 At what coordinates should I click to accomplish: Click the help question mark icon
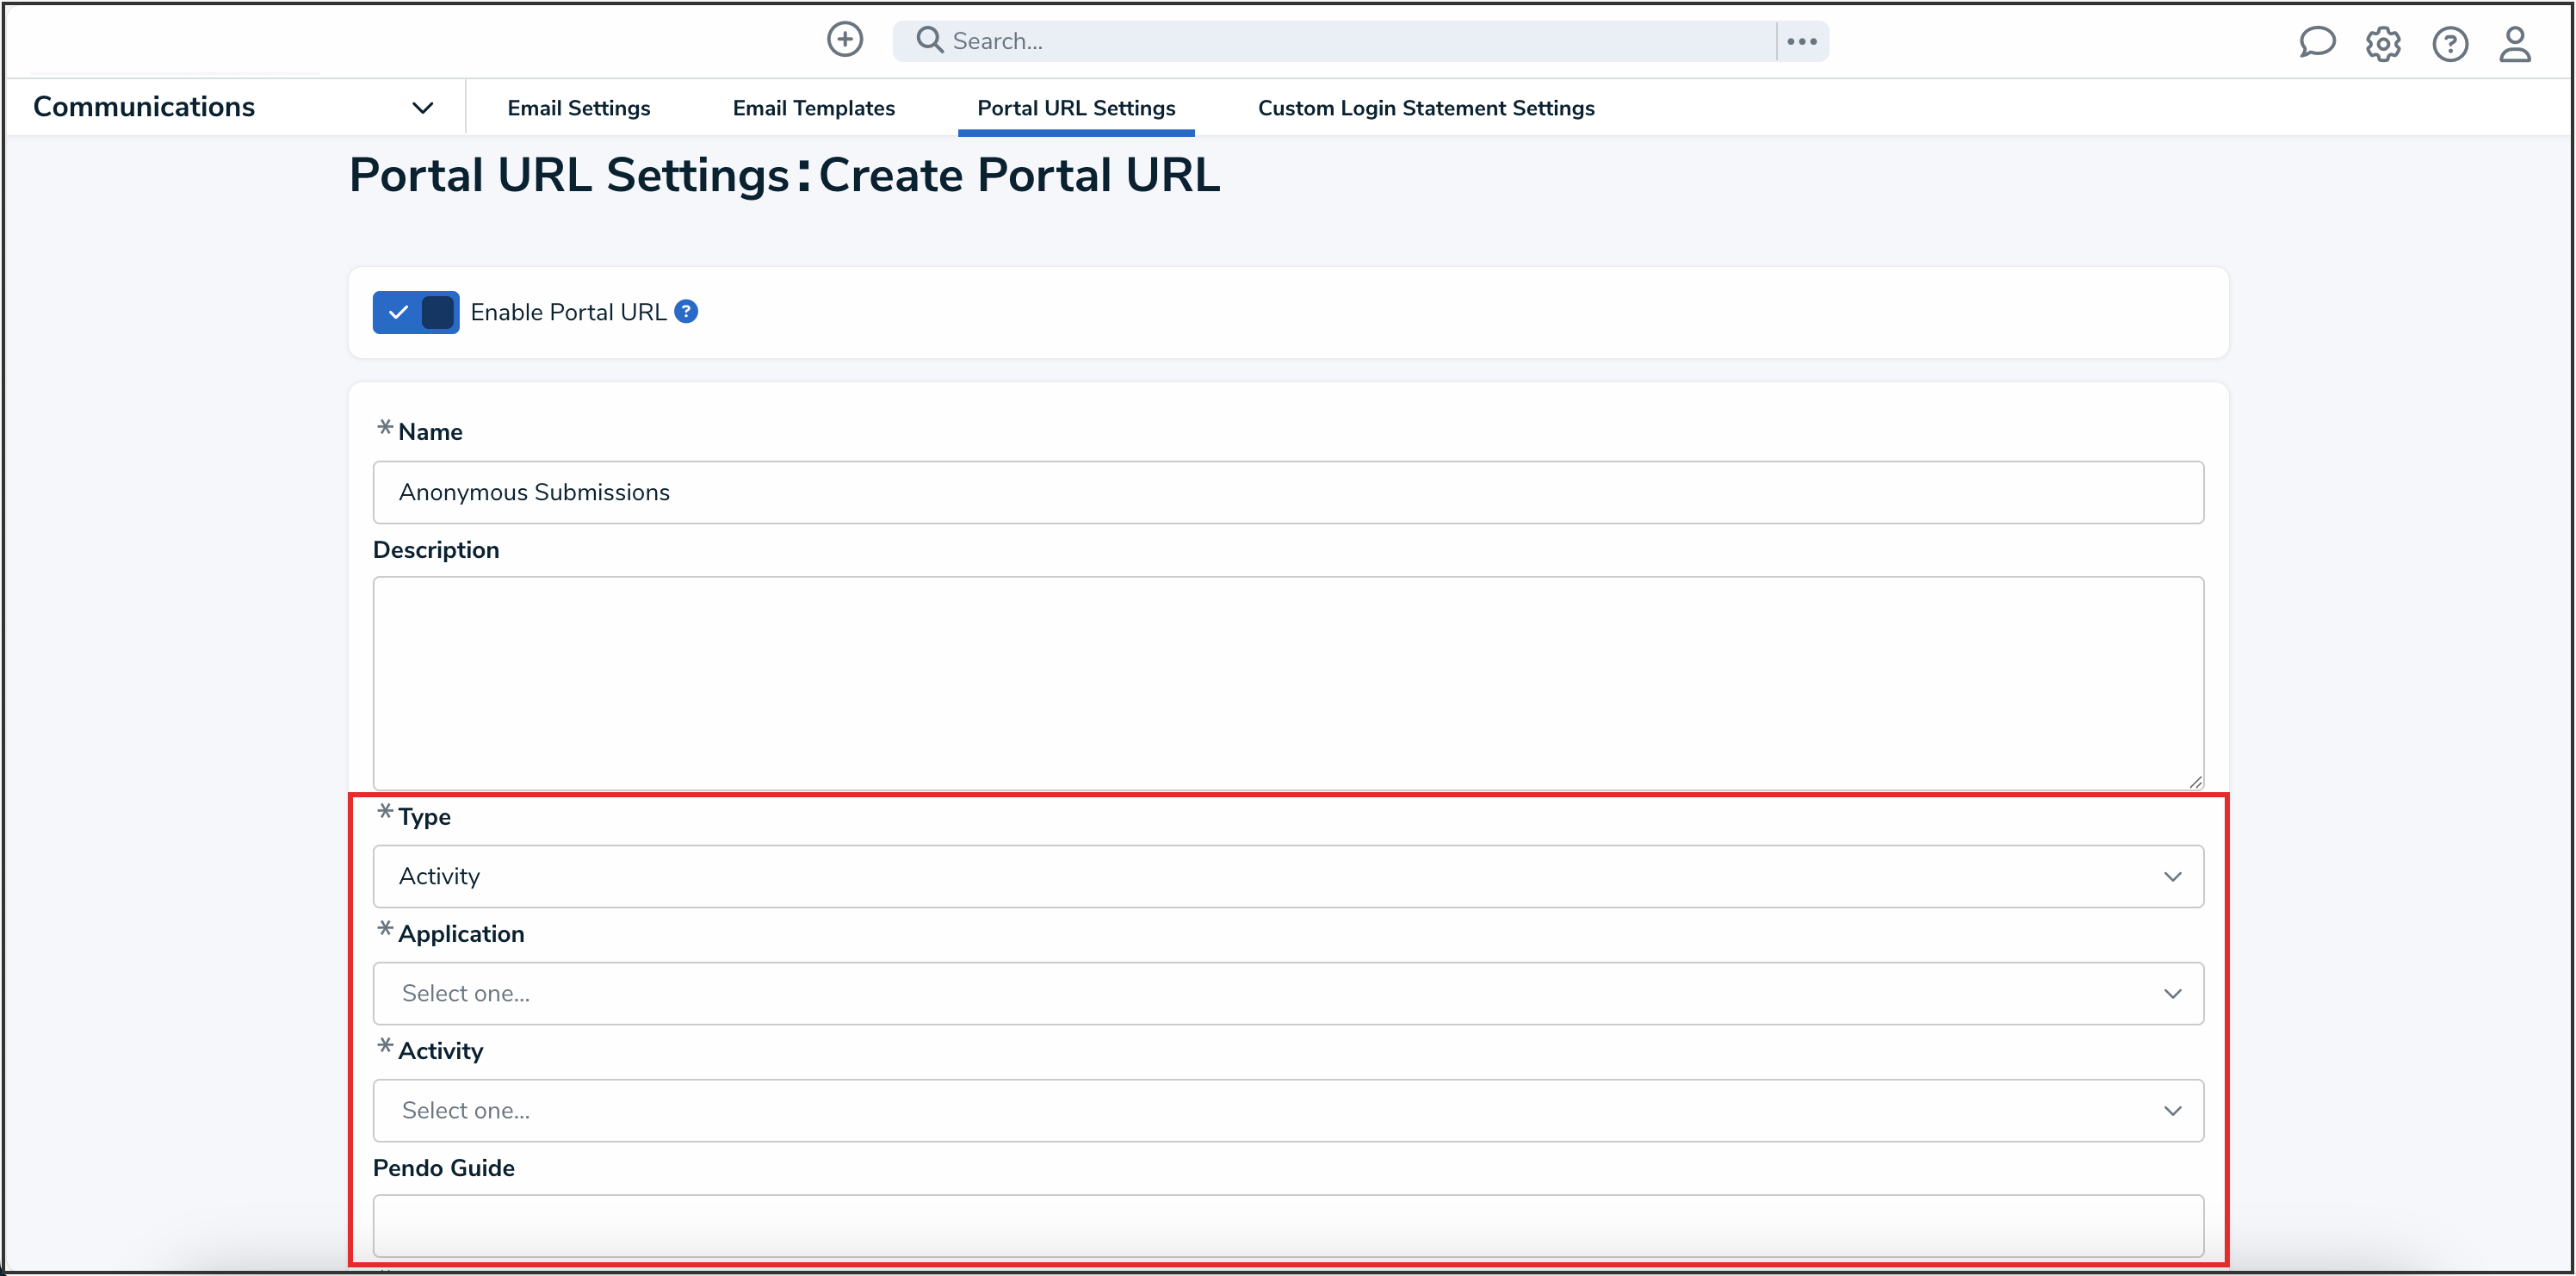(2450, 44)
